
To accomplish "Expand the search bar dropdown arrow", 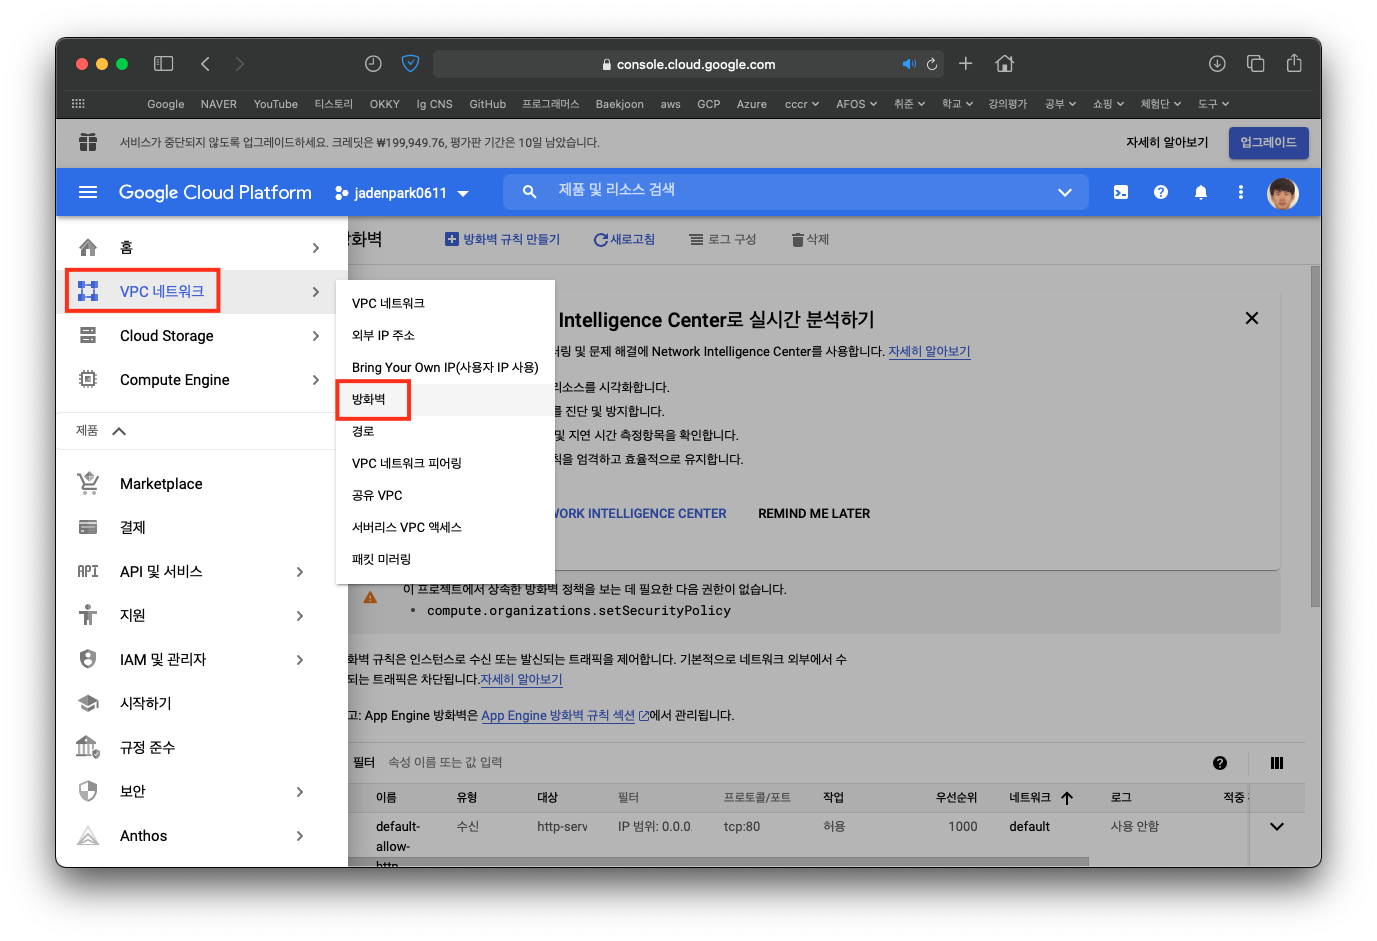I will (1065, 192).
